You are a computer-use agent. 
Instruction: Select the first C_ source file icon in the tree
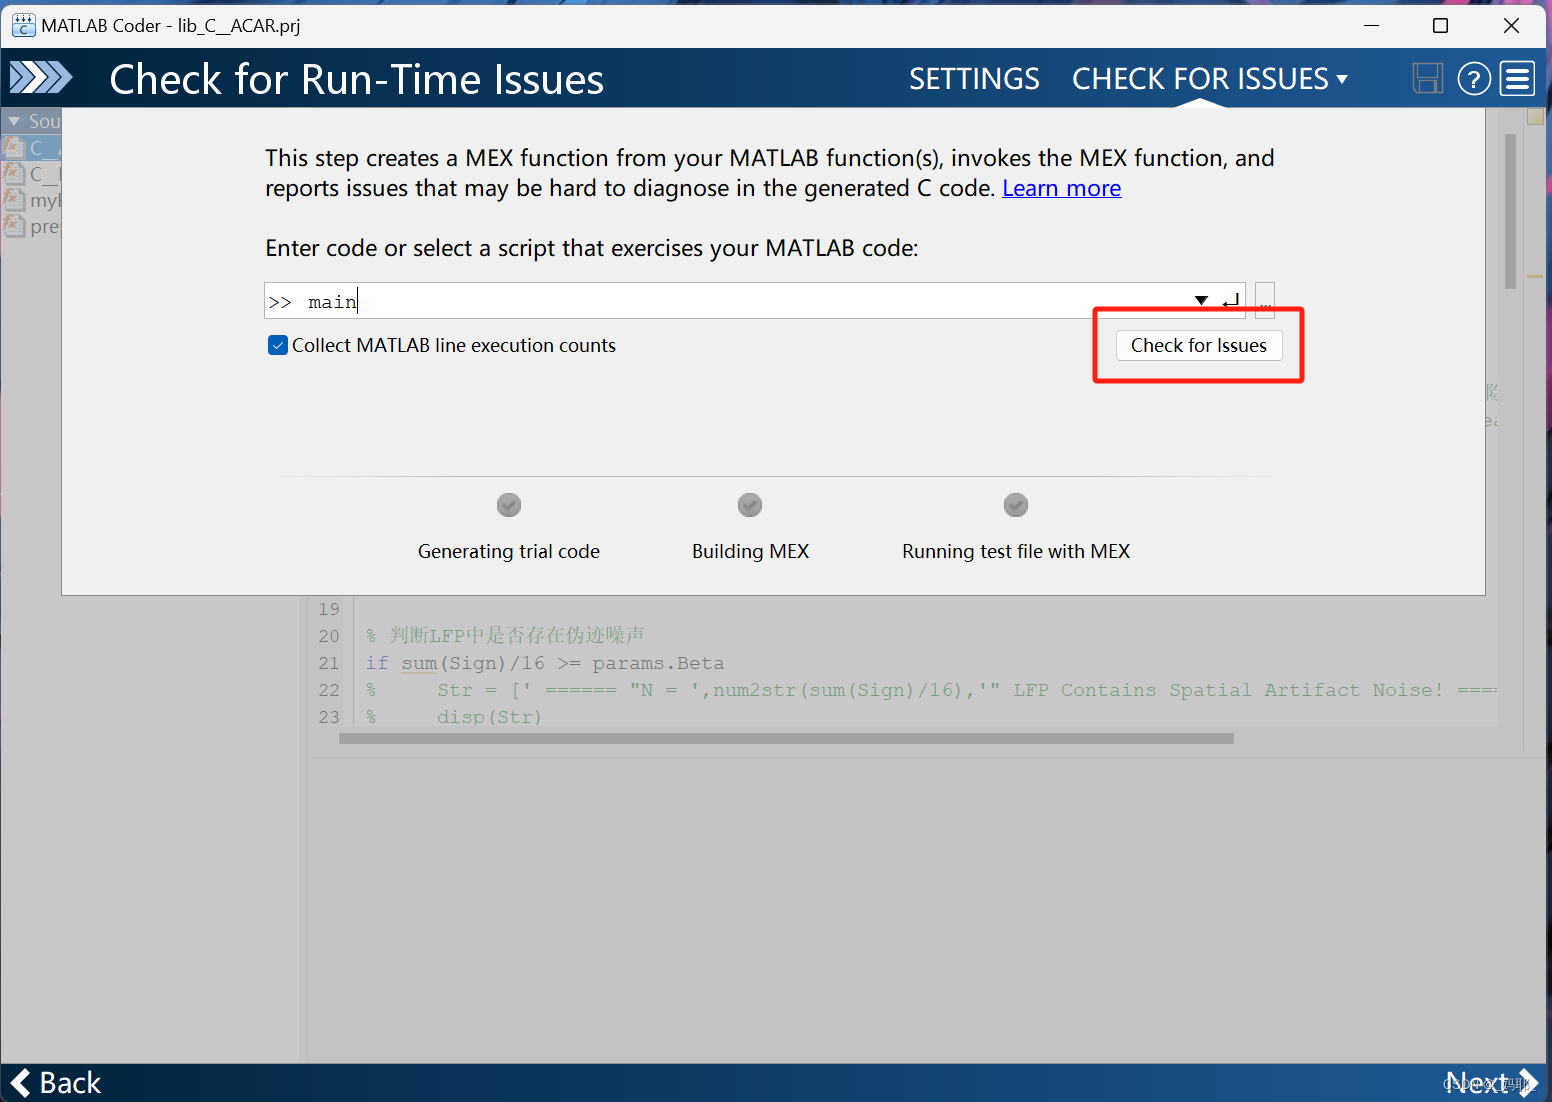pos(14,148)
